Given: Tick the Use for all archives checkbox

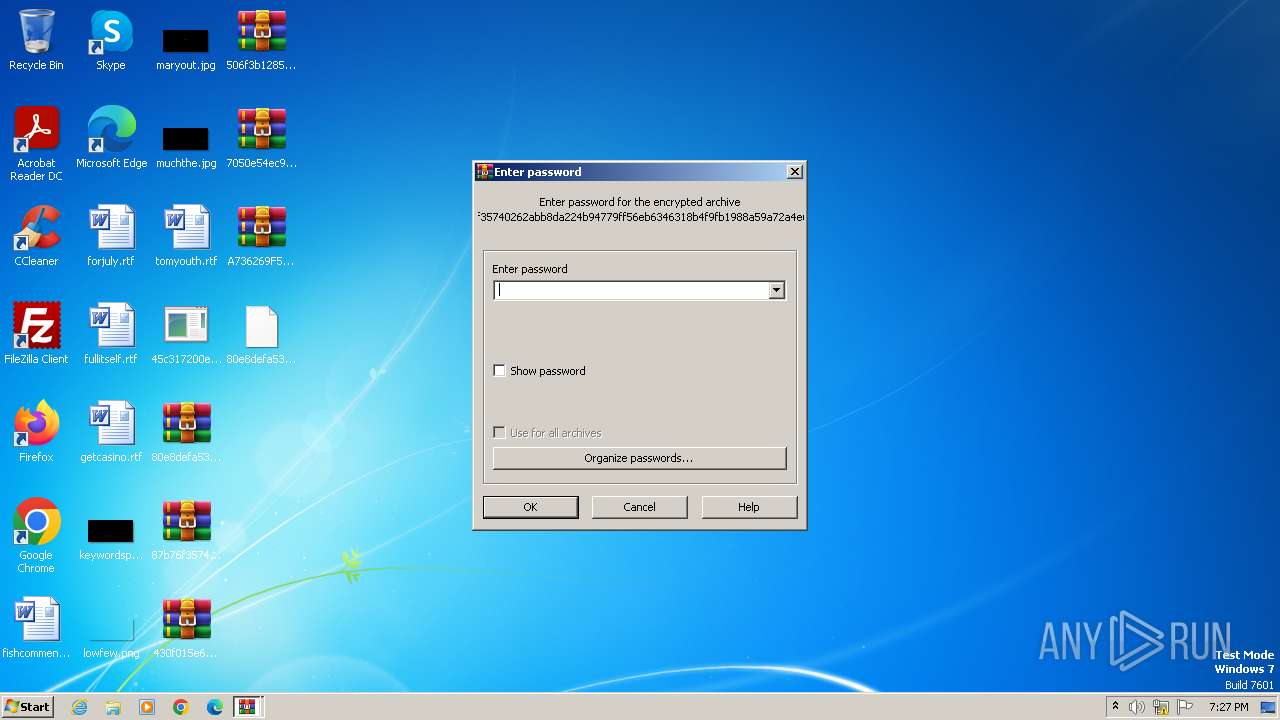Looking at the screenshot, I should 500,433.
